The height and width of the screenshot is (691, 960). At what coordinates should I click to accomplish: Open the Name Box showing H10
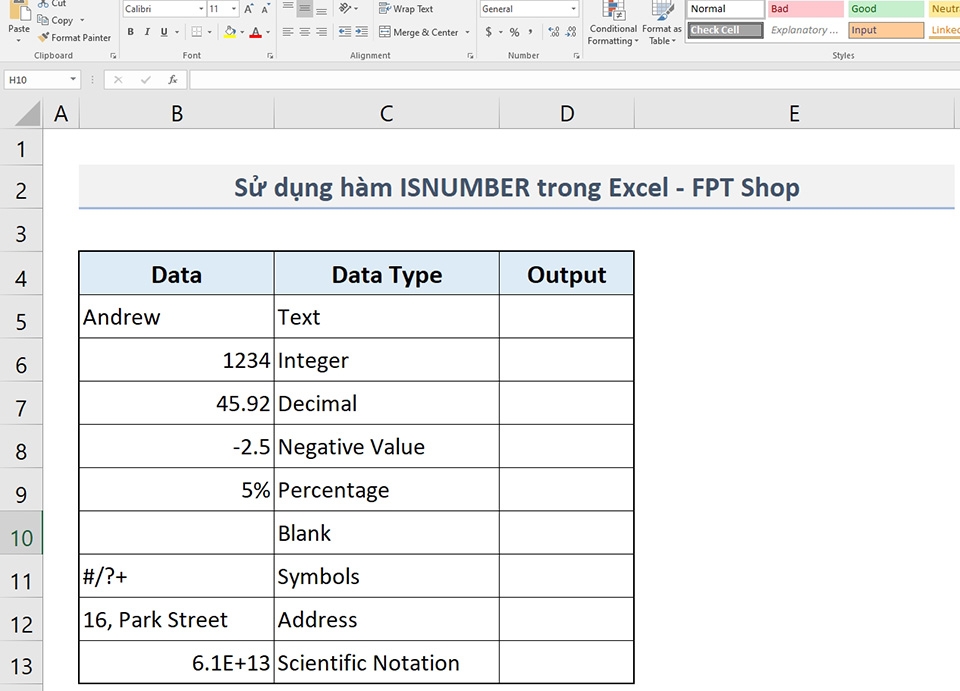[x=38, y=77]
